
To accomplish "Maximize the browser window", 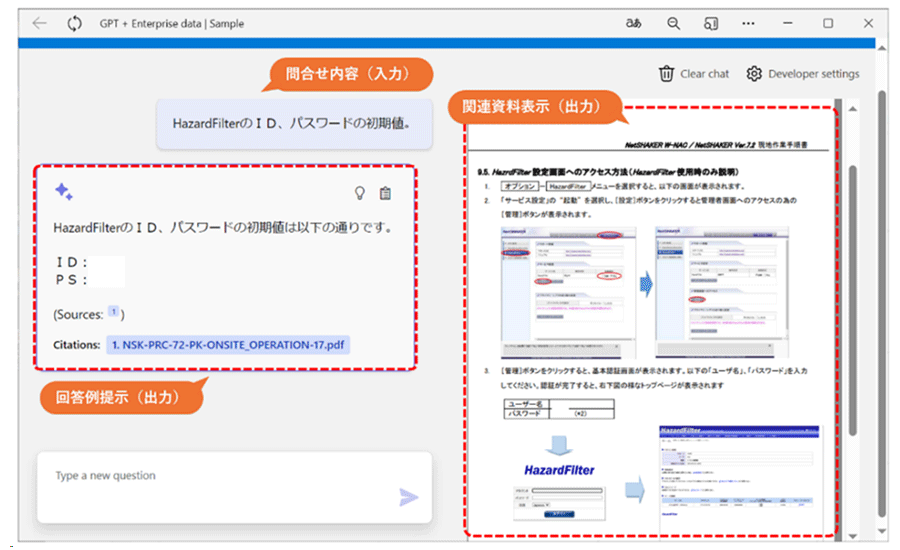I will (828, 24).
